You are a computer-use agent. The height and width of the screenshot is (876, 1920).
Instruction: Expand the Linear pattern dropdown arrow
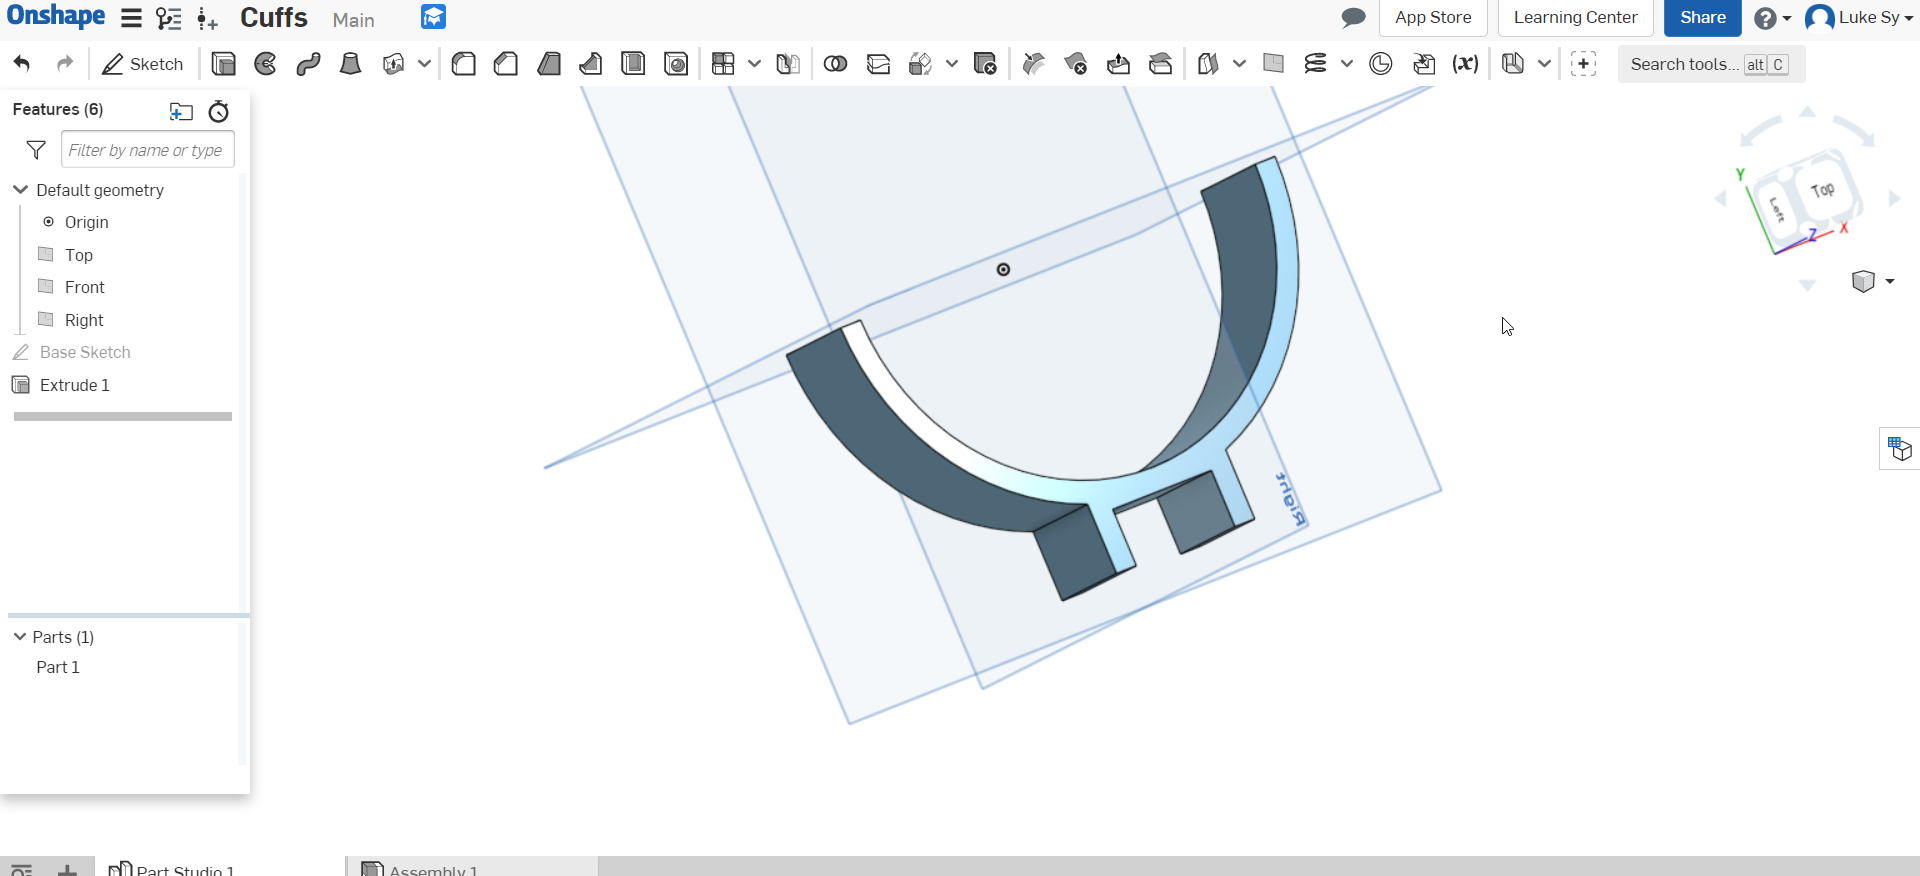coord(754,64)
